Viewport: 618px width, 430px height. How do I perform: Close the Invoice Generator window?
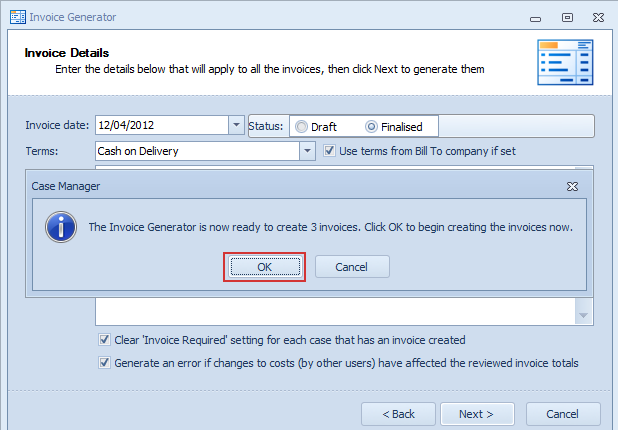click(598, 17)
